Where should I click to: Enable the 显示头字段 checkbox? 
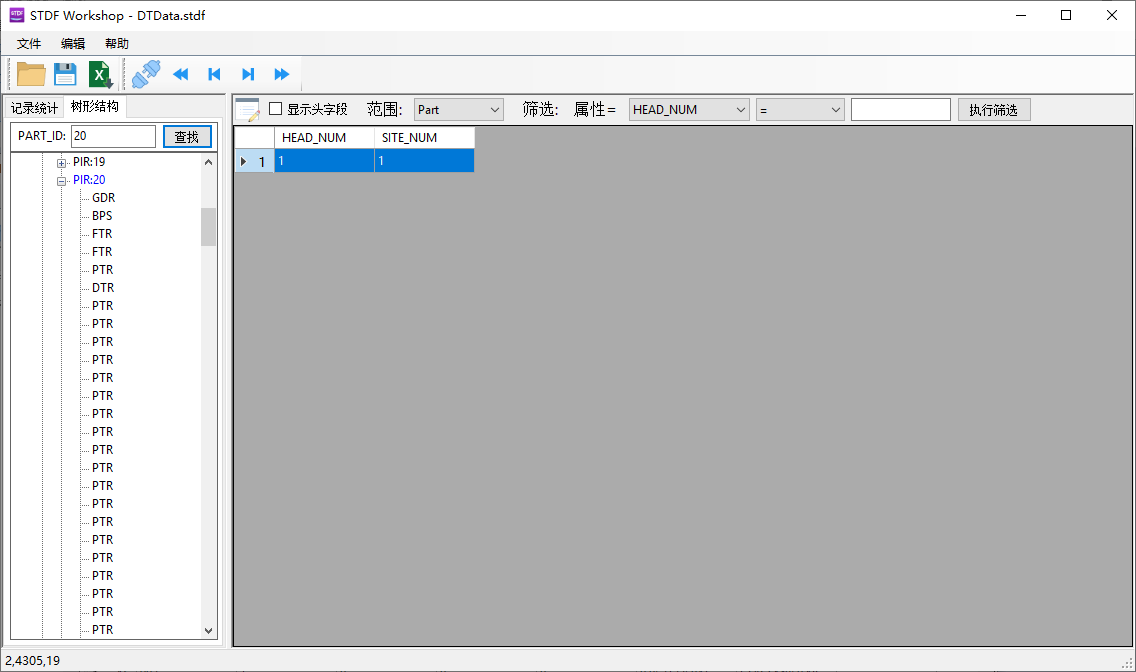click(276, 109)
